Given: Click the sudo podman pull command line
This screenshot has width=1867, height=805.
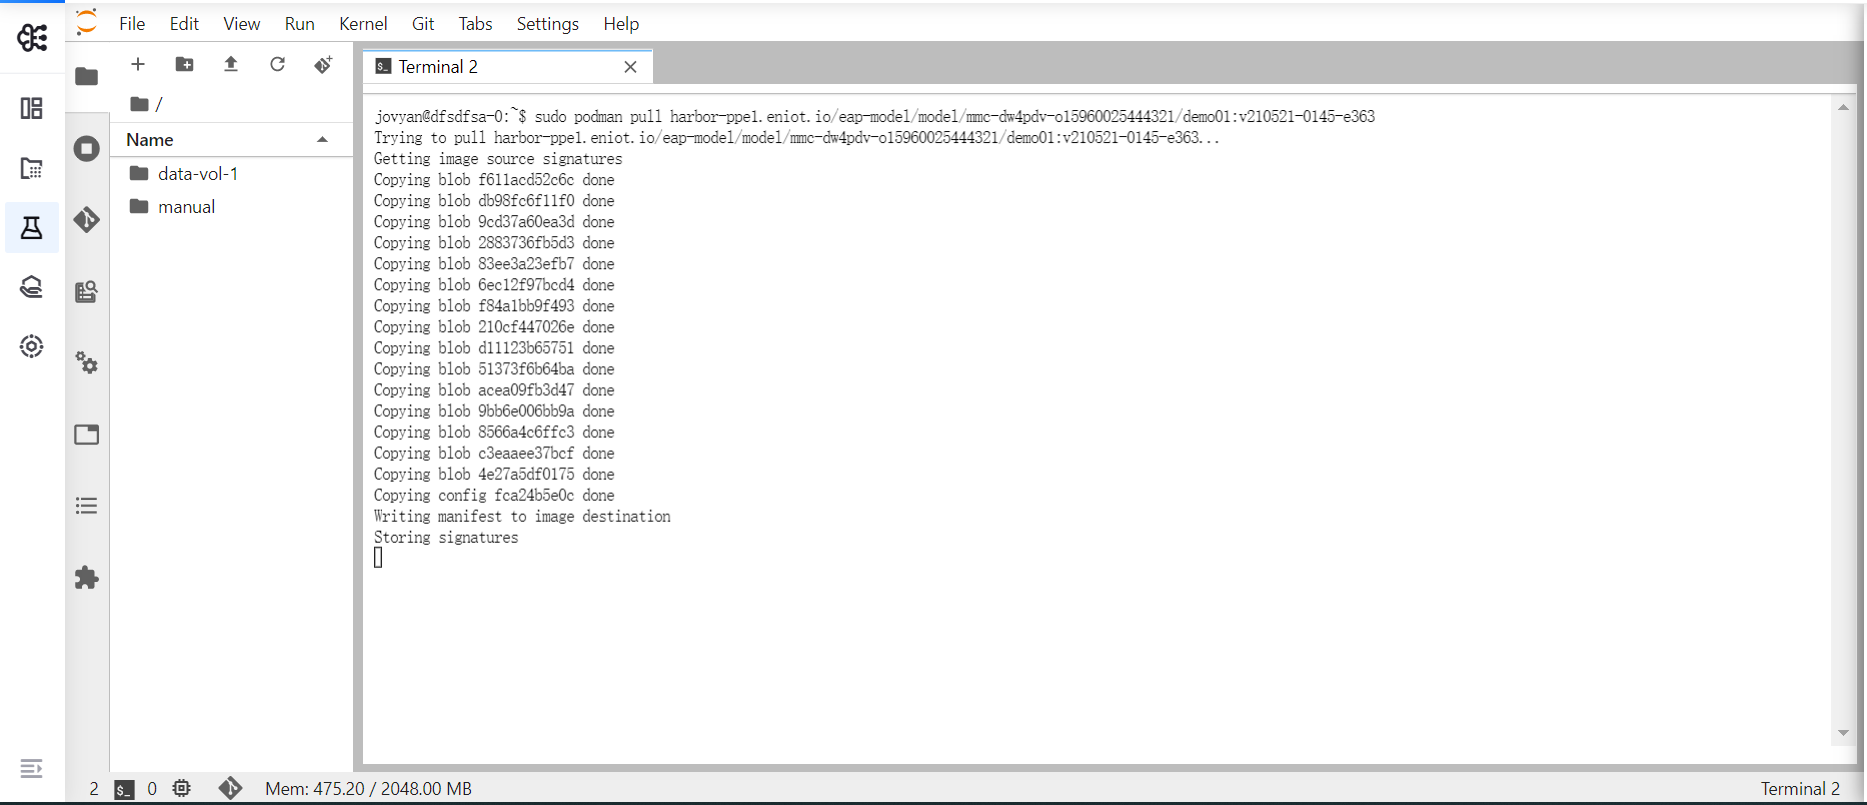Looking at the screenshot, I should point(875,117).
